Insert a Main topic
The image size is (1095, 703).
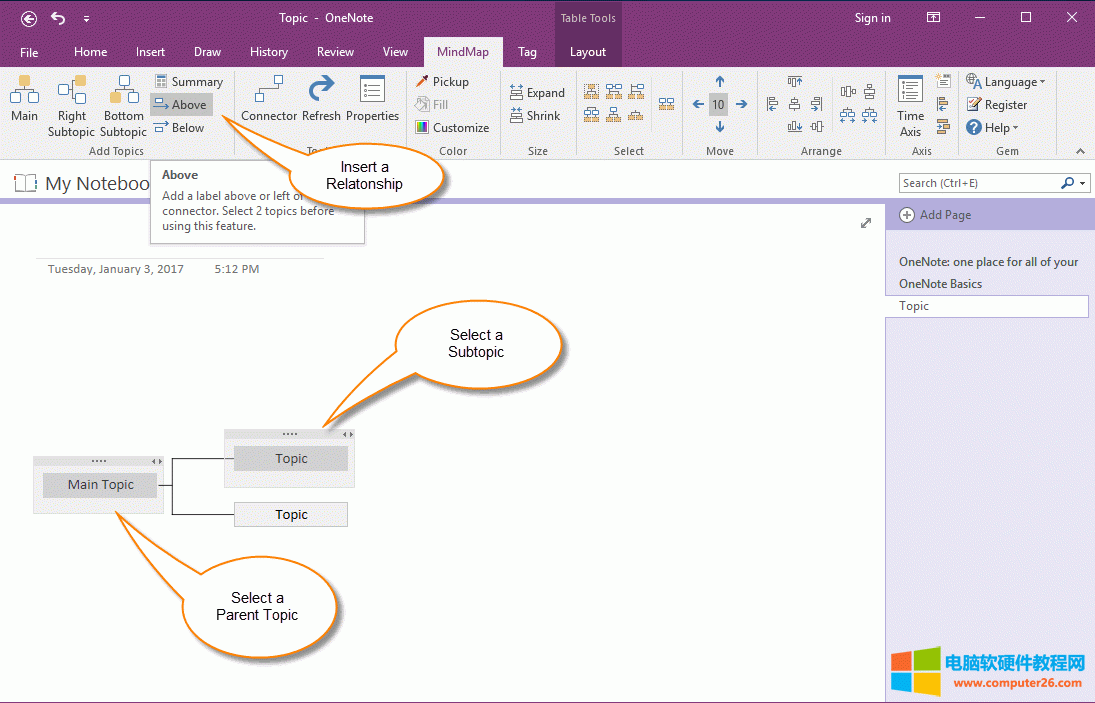24,101
